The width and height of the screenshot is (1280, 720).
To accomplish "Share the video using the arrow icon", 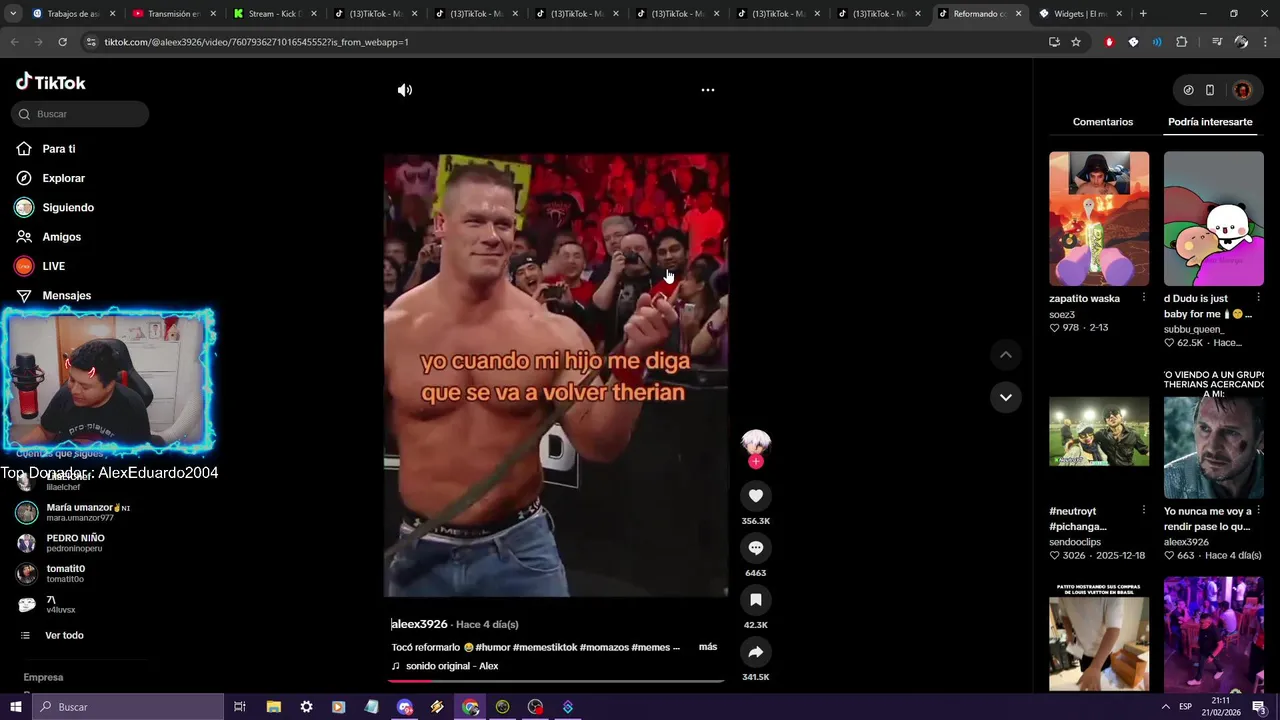I will point(756,652).
